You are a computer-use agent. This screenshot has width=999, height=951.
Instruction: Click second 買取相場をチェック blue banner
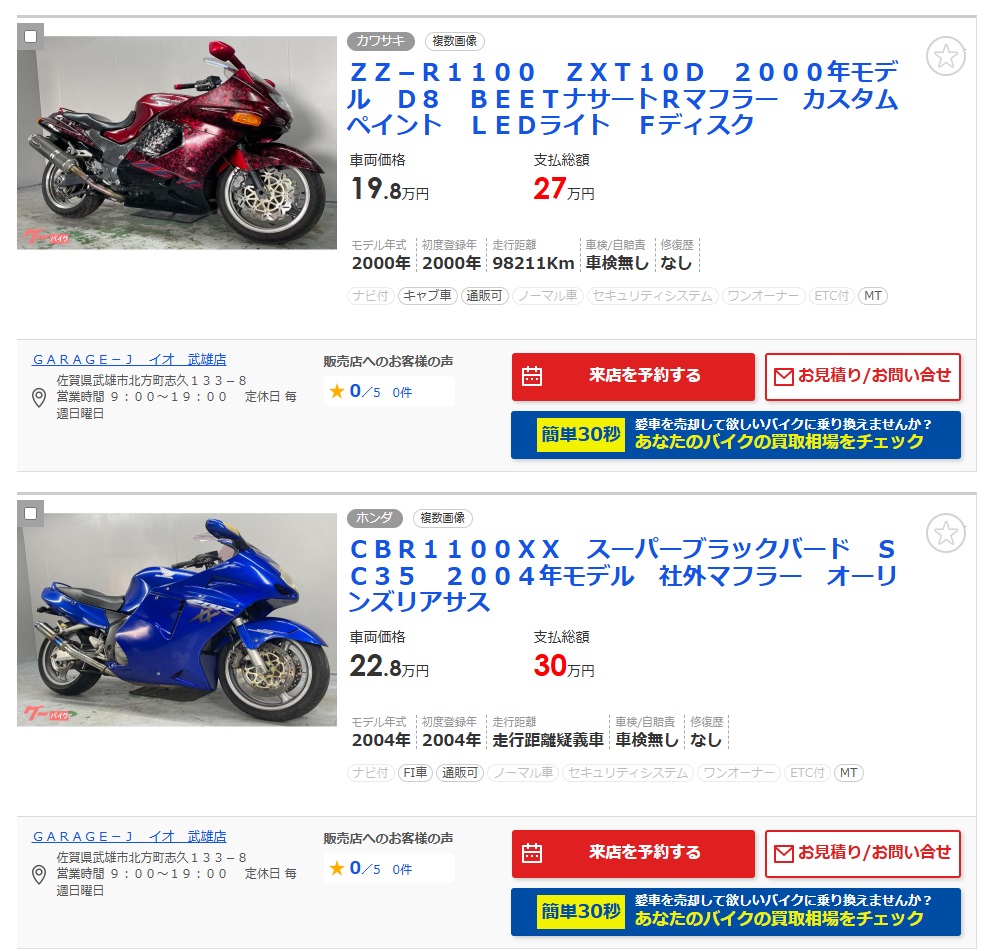[x=735, y=912]
